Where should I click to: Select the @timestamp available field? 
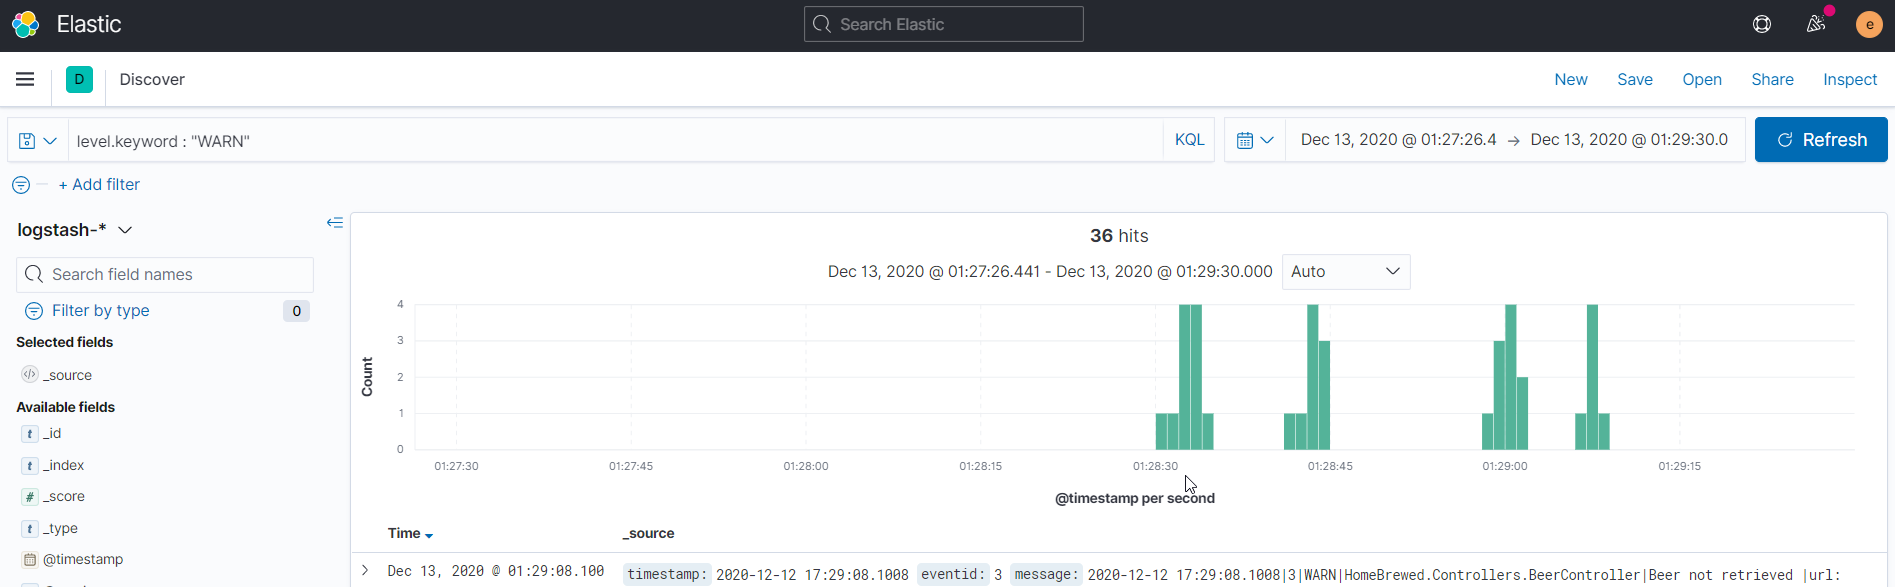(x=83, y=560)
